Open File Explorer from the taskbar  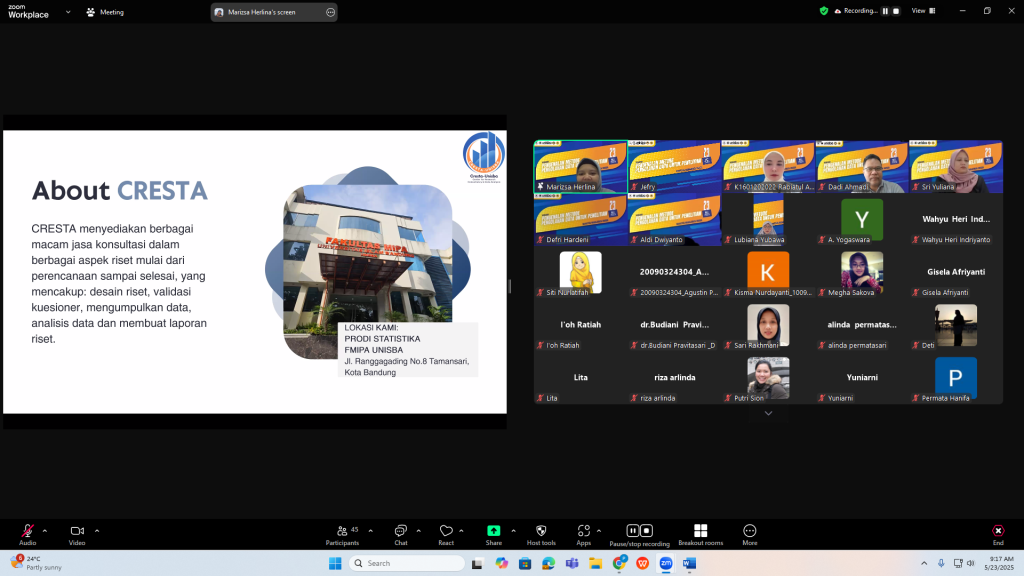[x=596, y=563]
